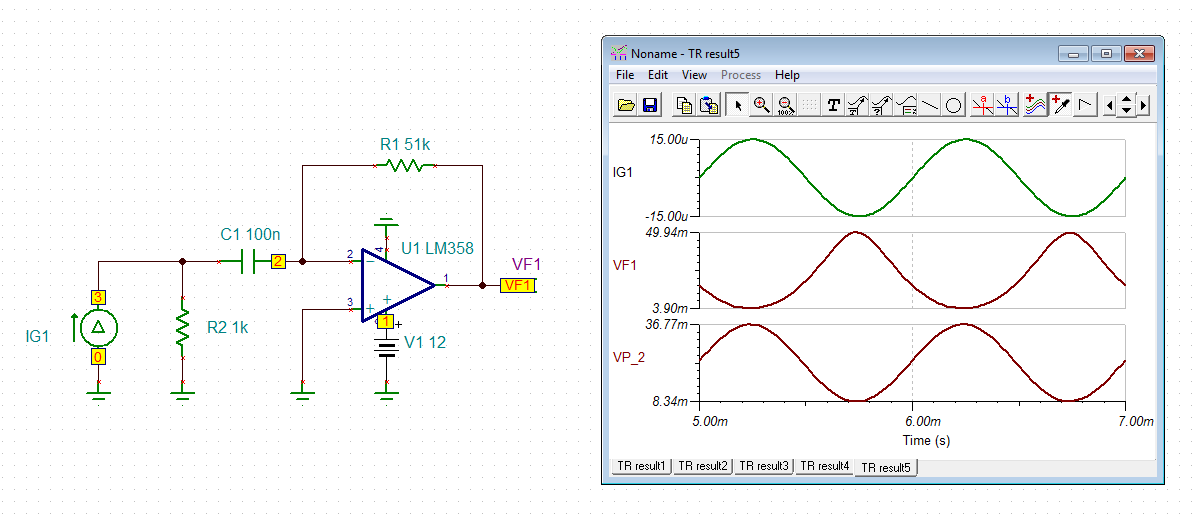Select the U1 LM358 op-amp symbol
Viewport: 1203px width, 518px height.
point(397,286)
